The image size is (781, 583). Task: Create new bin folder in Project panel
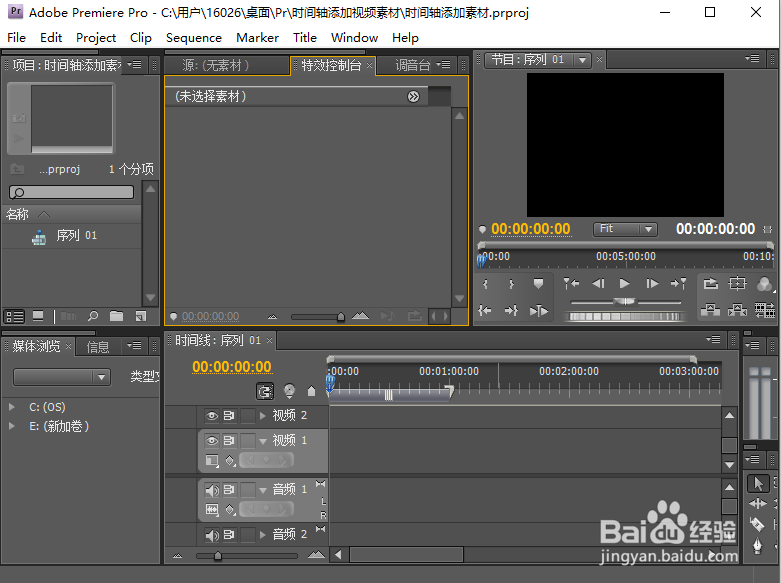click(117, 316)
